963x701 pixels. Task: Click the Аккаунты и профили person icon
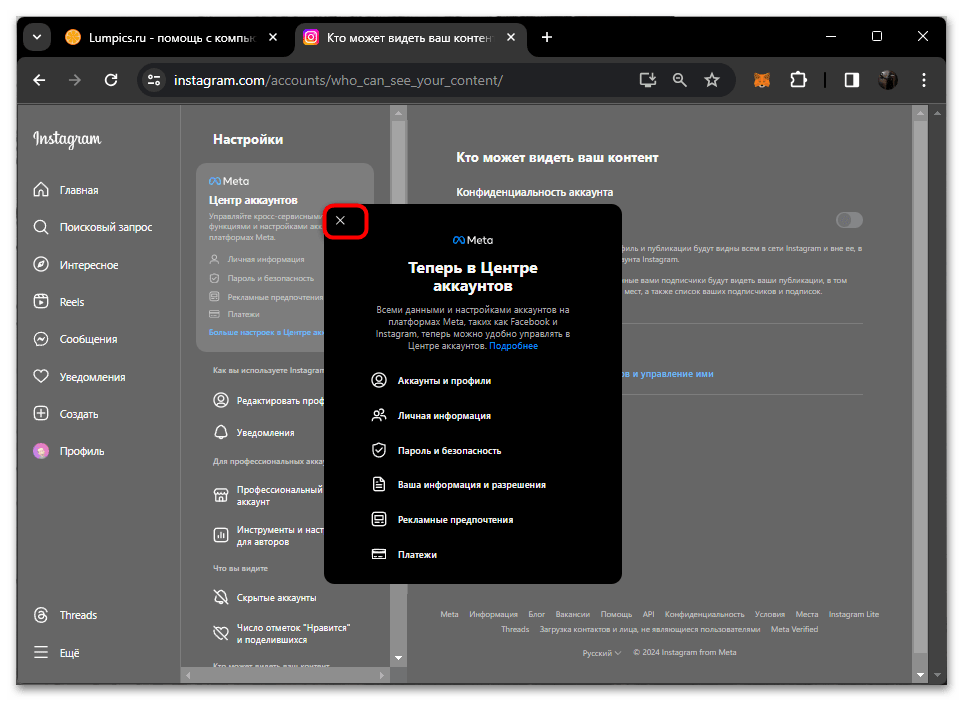point(379,380)
